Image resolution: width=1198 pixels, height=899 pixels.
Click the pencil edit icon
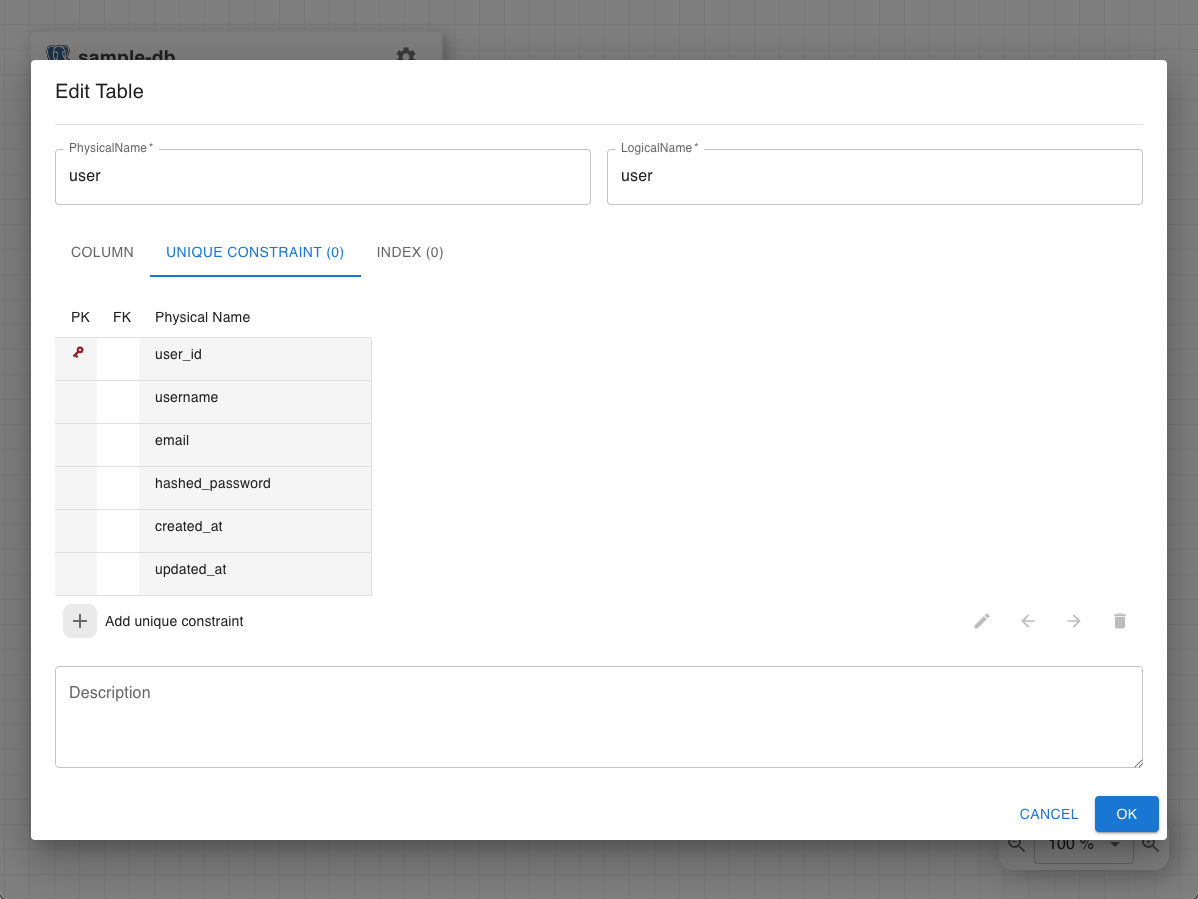(x=982, y=621)
